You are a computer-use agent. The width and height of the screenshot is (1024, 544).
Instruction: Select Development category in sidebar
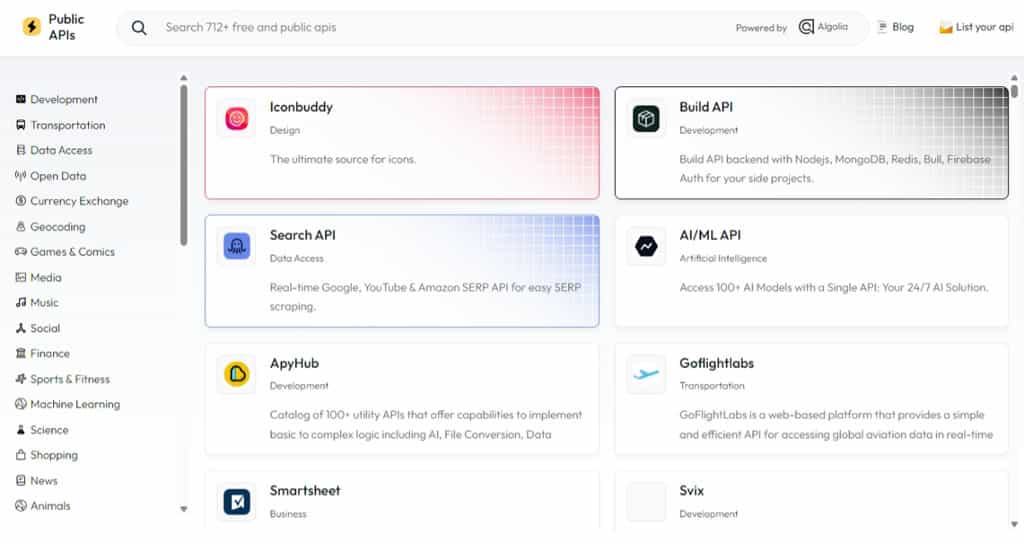coord(64,100)
